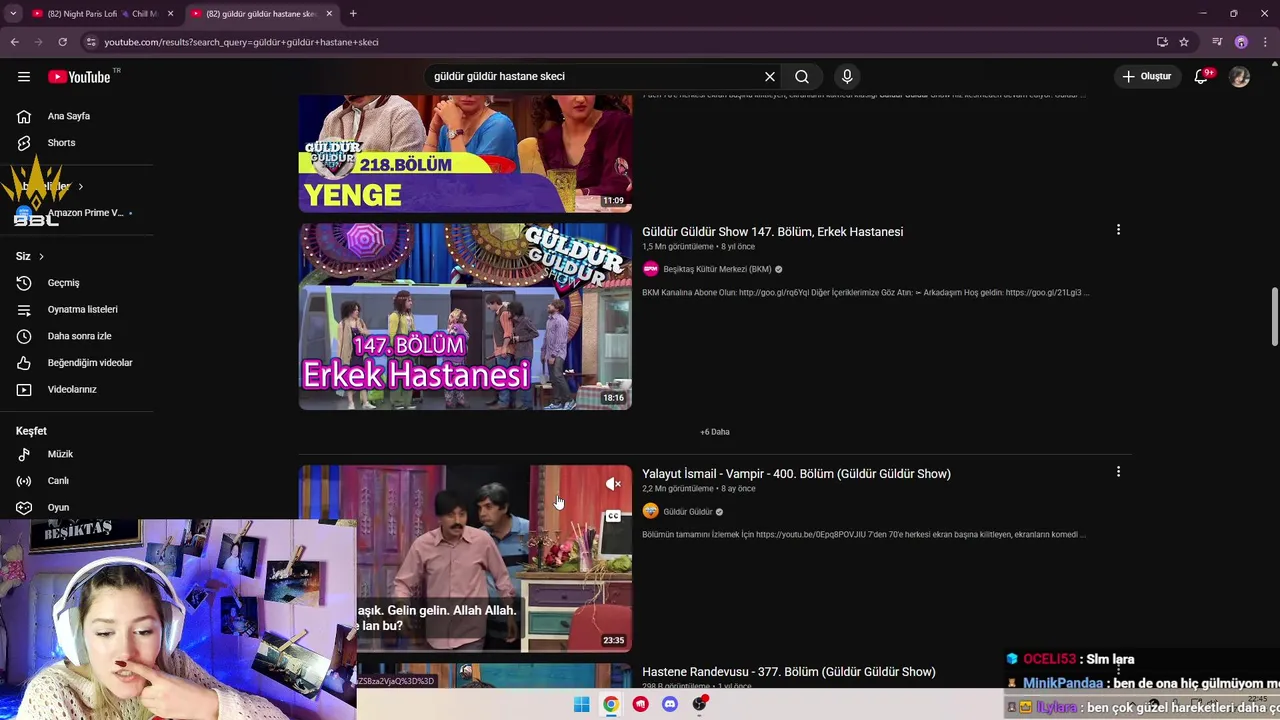Open the tab search dropdown
This screenshot has width=1280, height=720.
[x=13, y=14]
